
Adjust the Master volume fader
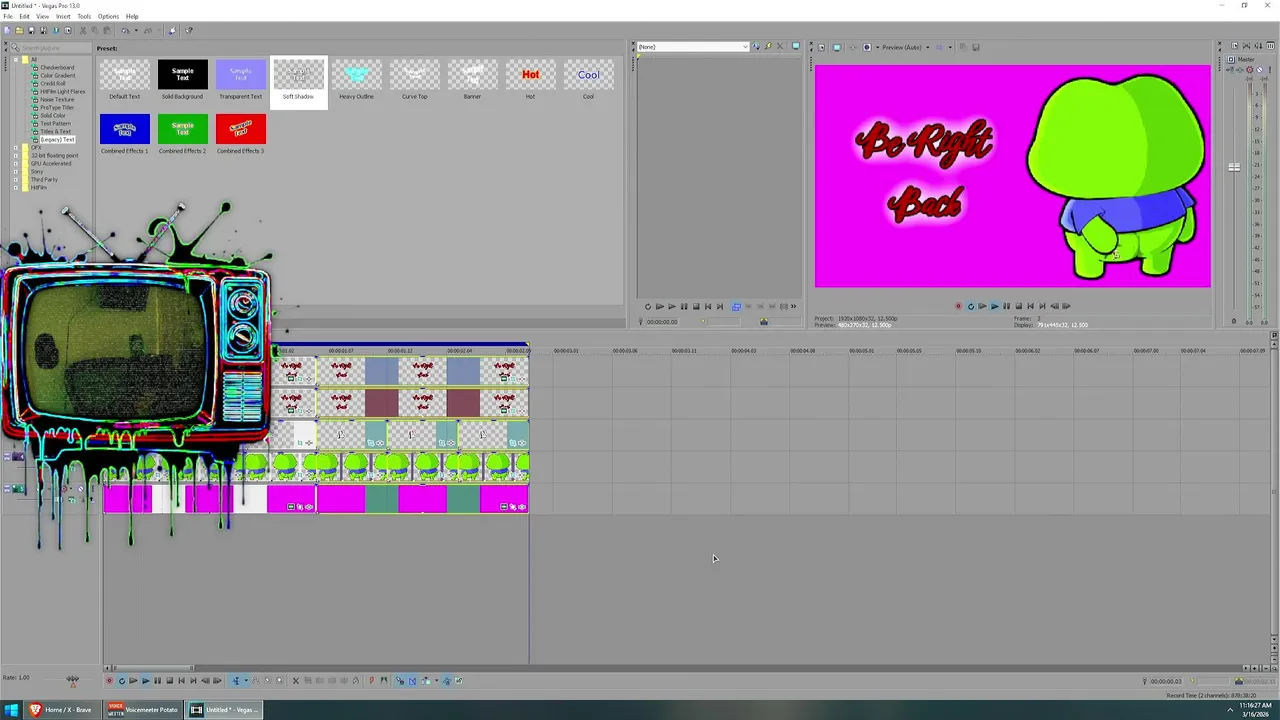pyautogui.click(x=1234, y=168)
